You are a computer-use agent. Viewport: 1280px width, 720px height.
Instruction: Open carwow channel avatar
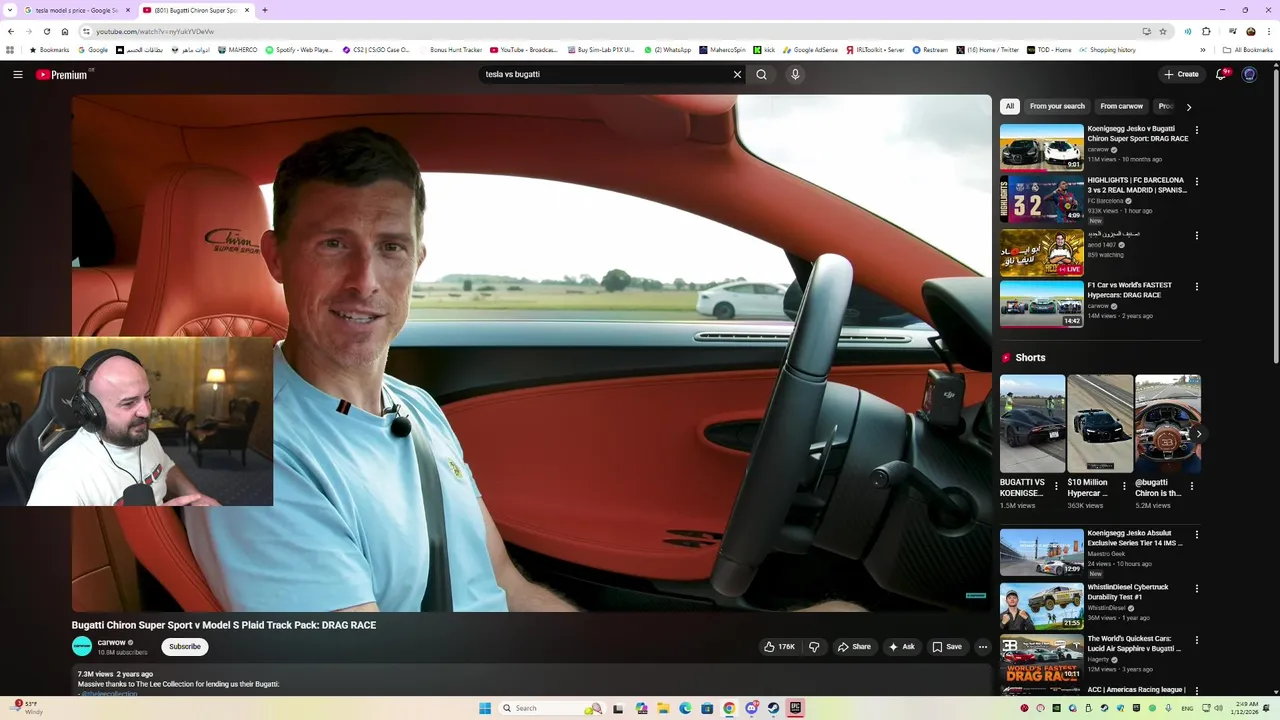[x=82, y=647]
